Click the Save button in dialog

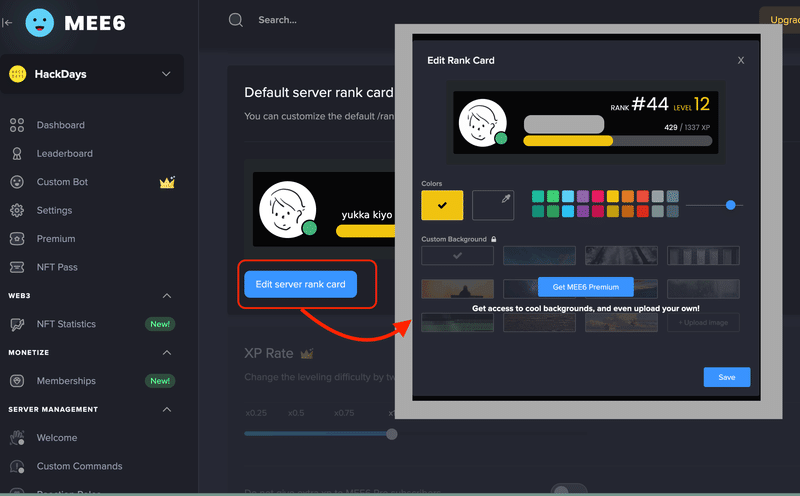click(x=727, y=377)
